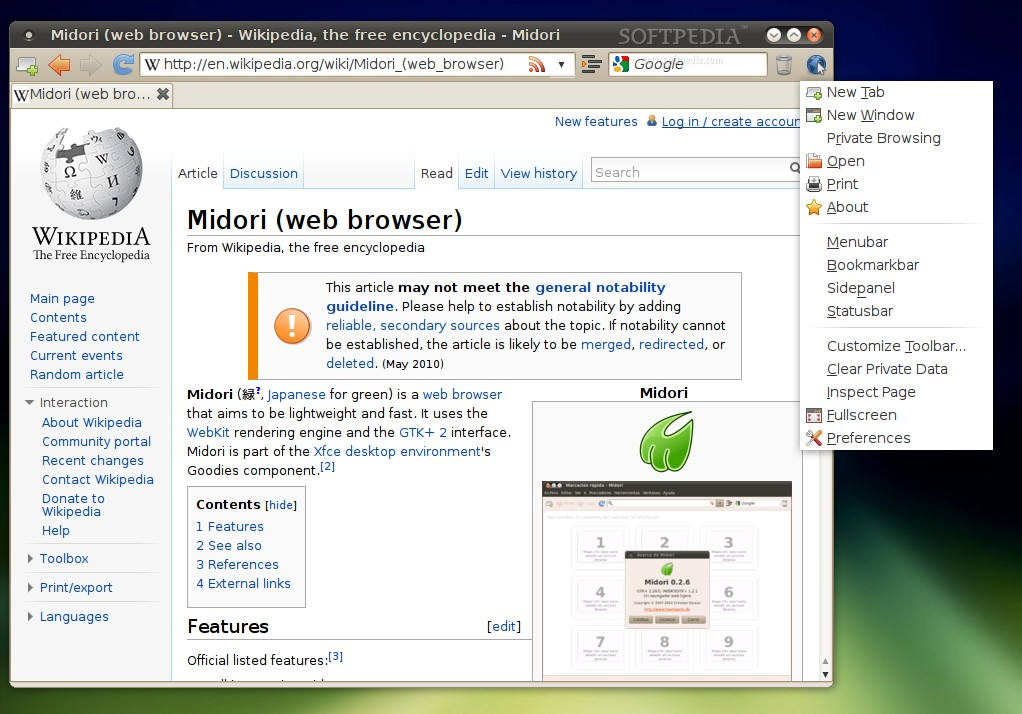The width and height of the screenshot is (1022, 714).
Task: Select the Midori (web bro… tab
Action: (91, 94)
